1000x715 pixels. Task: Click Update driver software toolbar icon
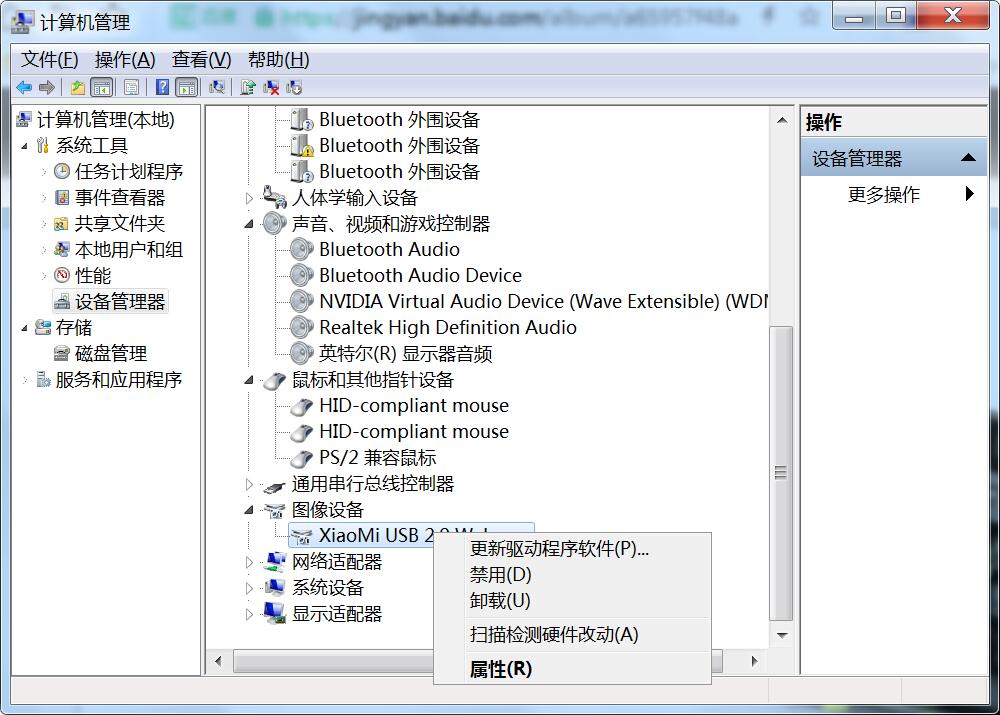click(x=248, y=87)
